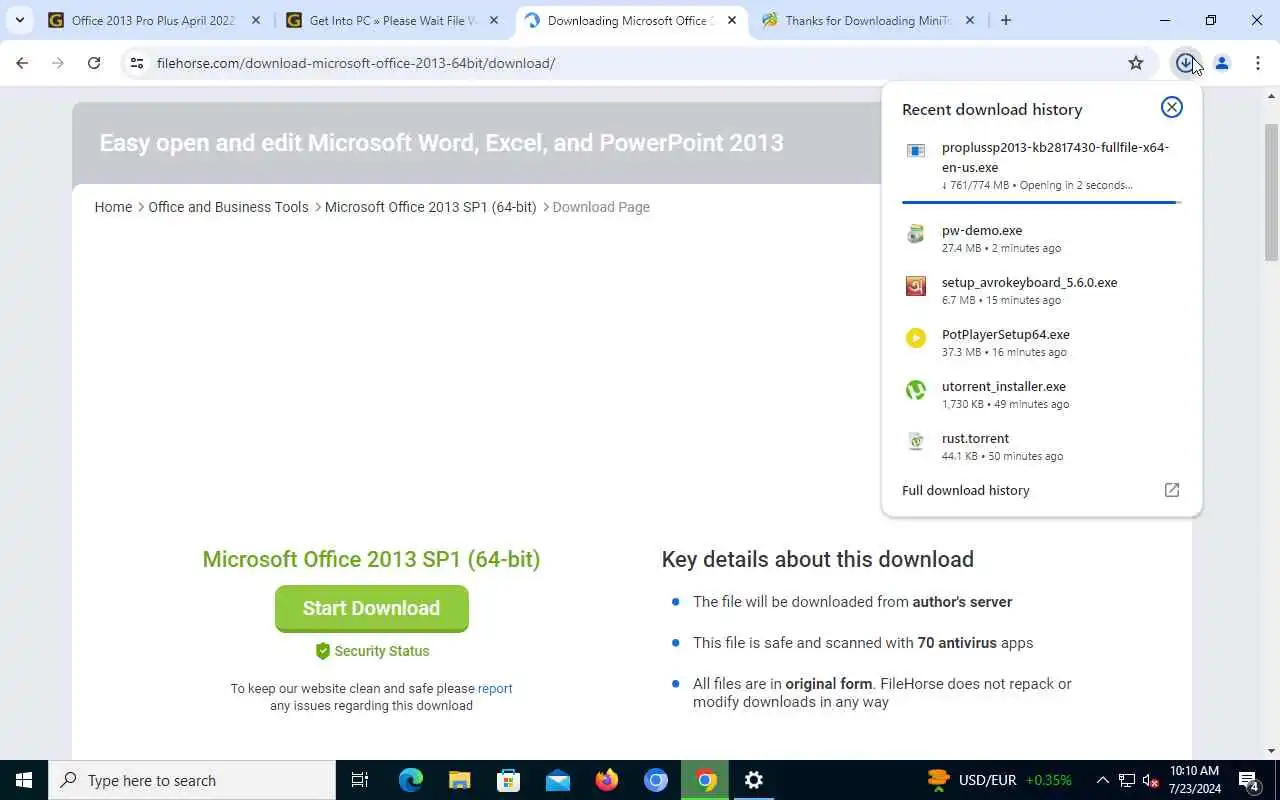1280x800 pixels.
Task: Open the notification center icon
Action: [x=1249, y=780]
